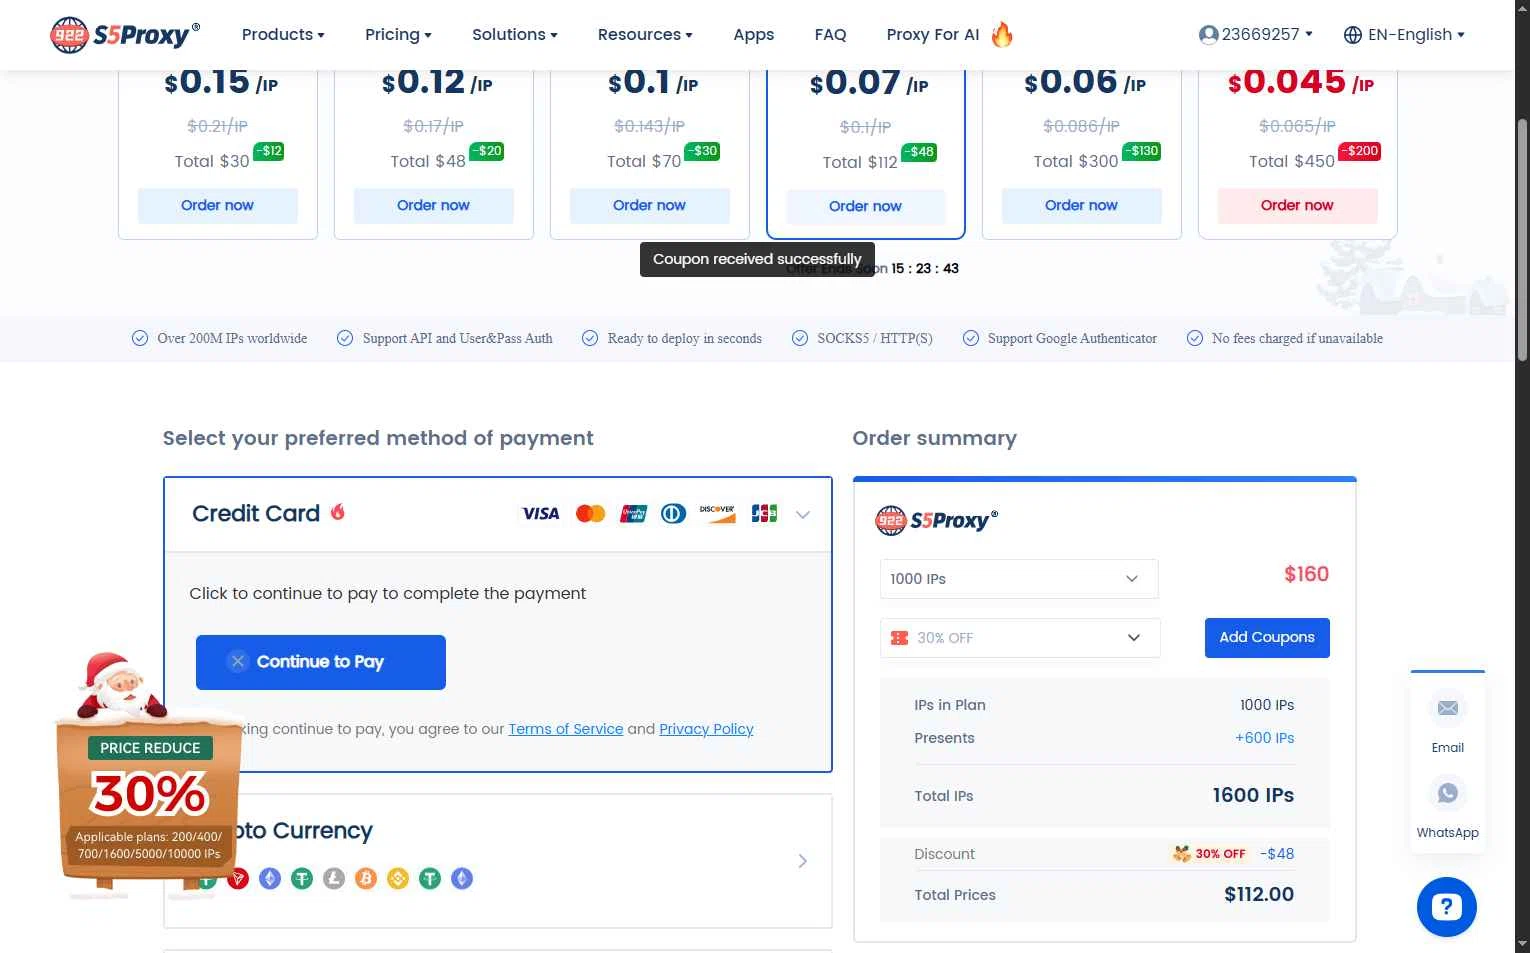Click the Email envelope icon

click(1447, 708)
